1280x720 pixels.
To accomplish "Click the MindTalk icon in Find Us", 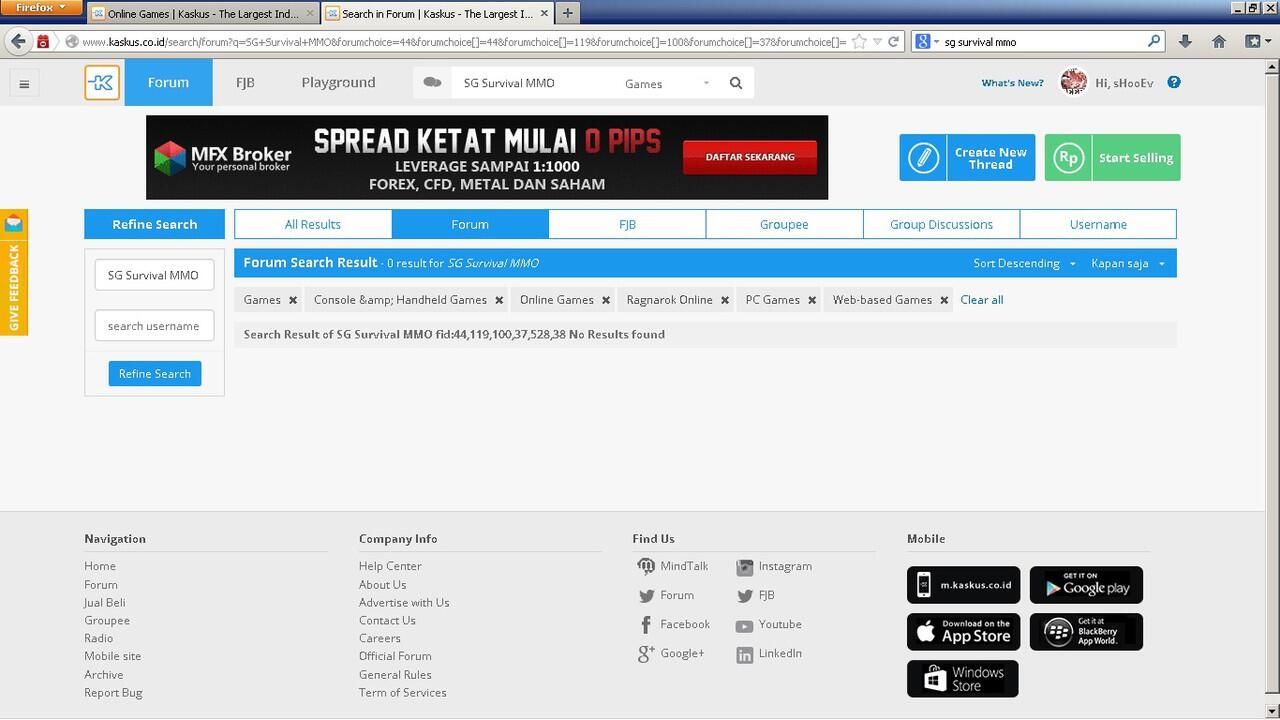I will coord(646,566).
